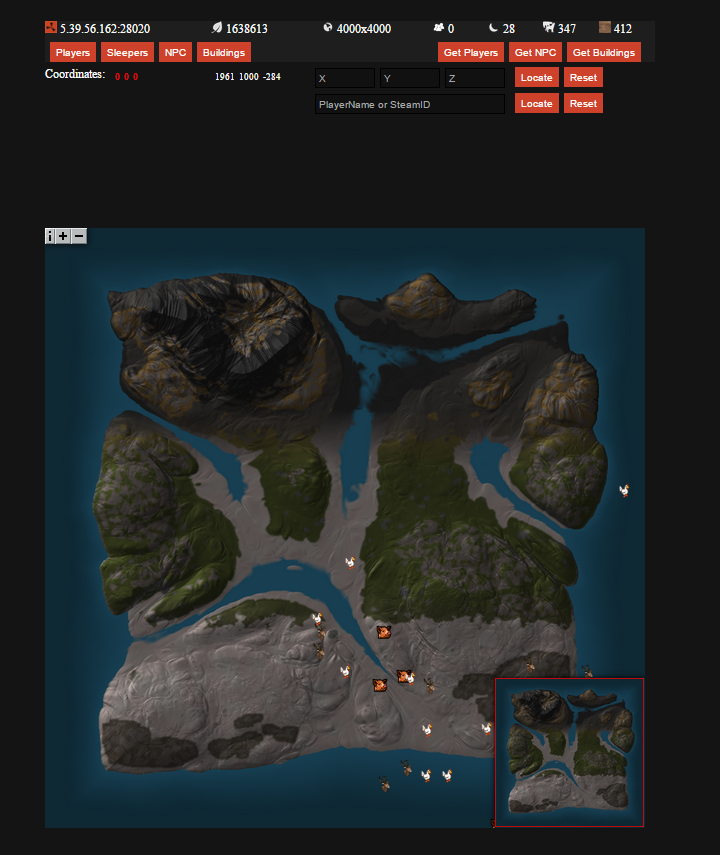
Task: Click the cursor coordinates 1961 1000 -284
Action: click(248, 77)
